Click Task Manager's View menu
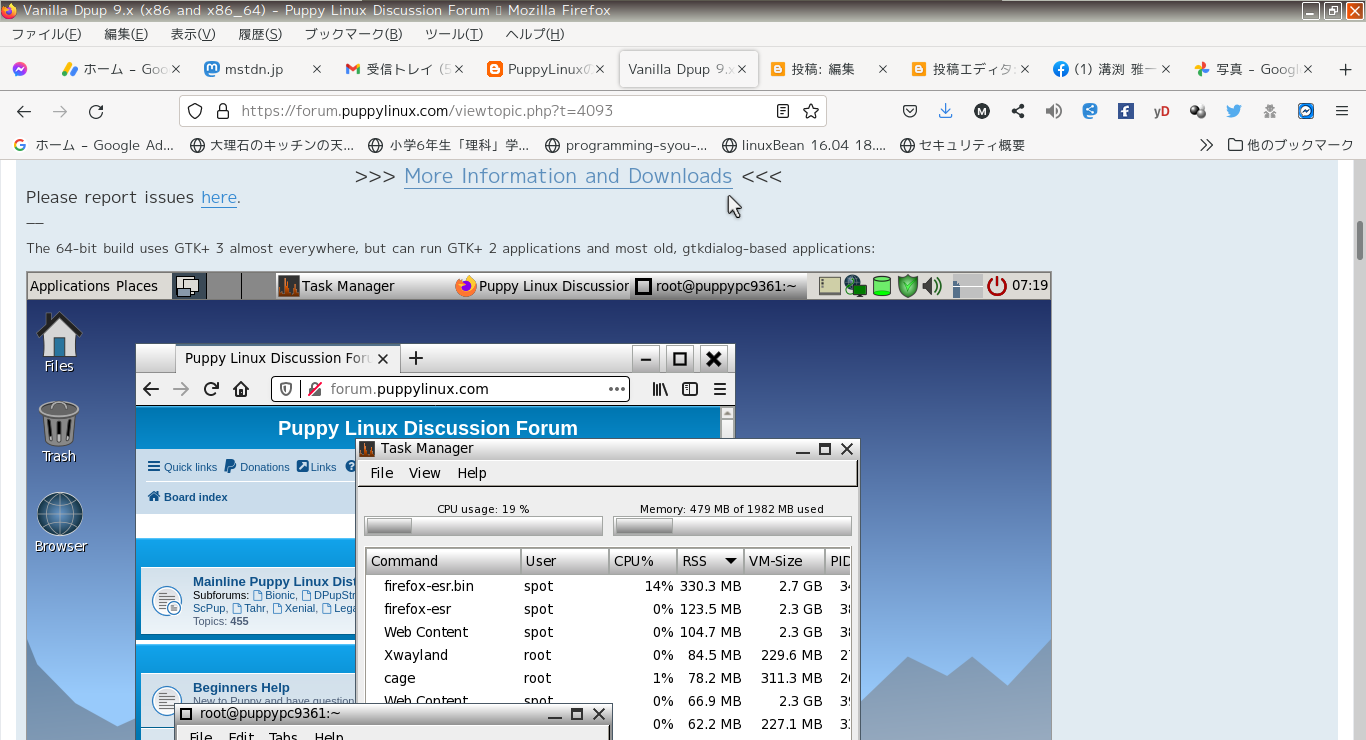Viewport: 1366px width, 740px height. click(x=424, y=473)
